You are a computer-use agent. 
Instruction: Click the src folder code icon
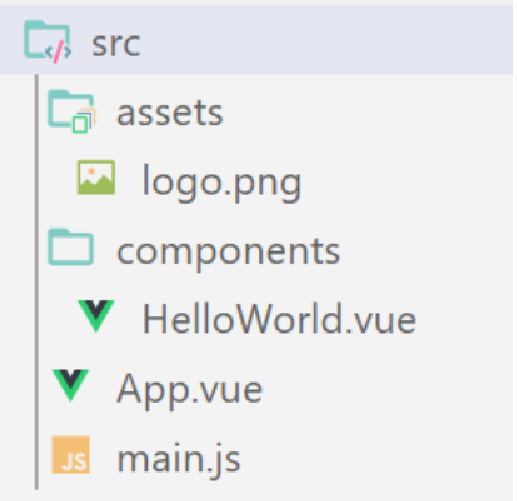point(47,42)
